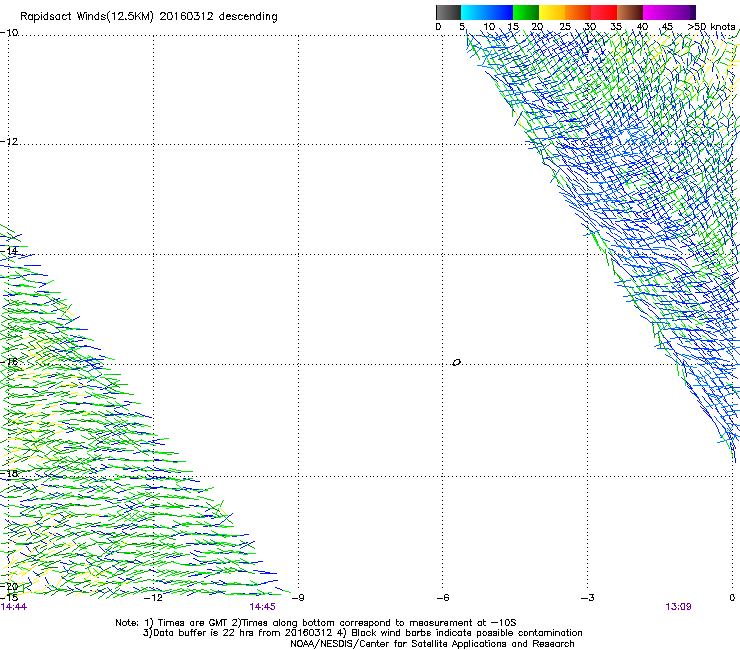Click the longitude label '-6'
Image resolution: width=740 pixels, height=650 pixels.
[443, 598]
